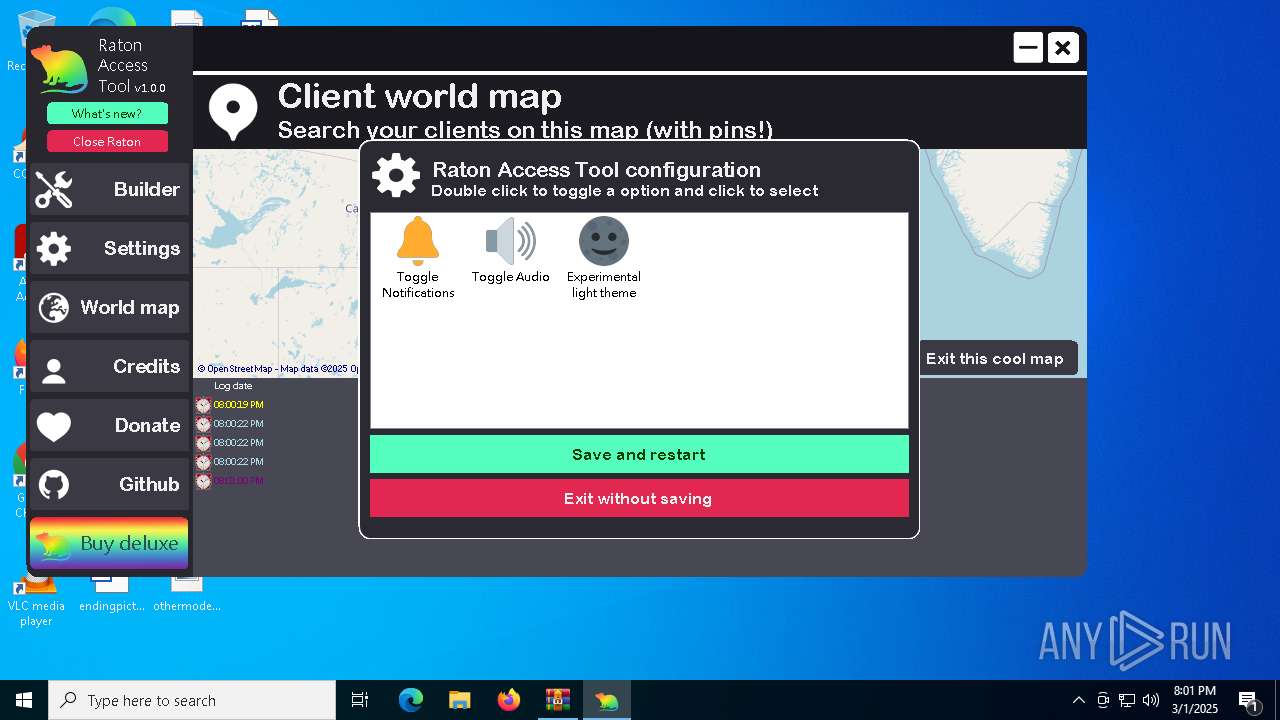Click Exit without saving button
Viewport: 1280px width, 720px height.
click(x=639, y=498)
